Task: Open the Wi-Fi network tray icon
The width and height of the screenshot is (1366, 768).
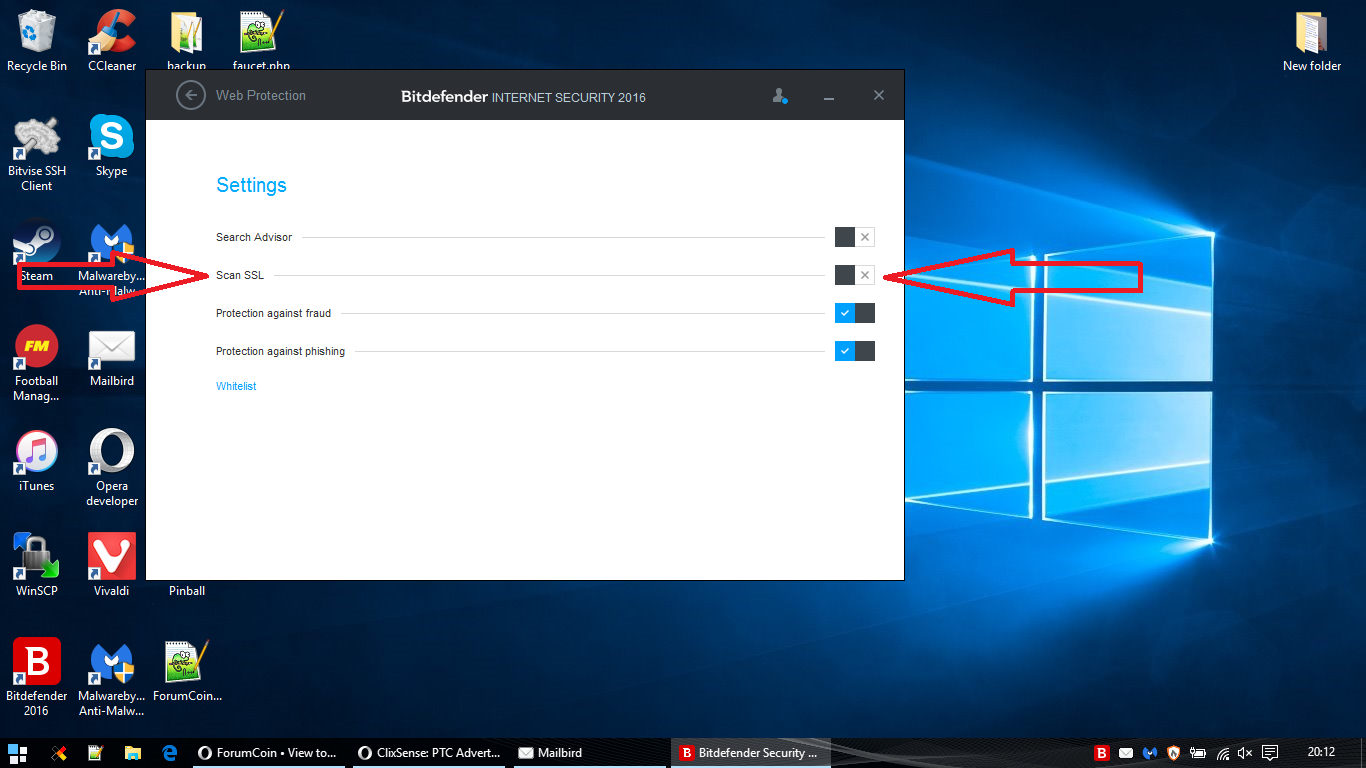Action: [1222, 753]
